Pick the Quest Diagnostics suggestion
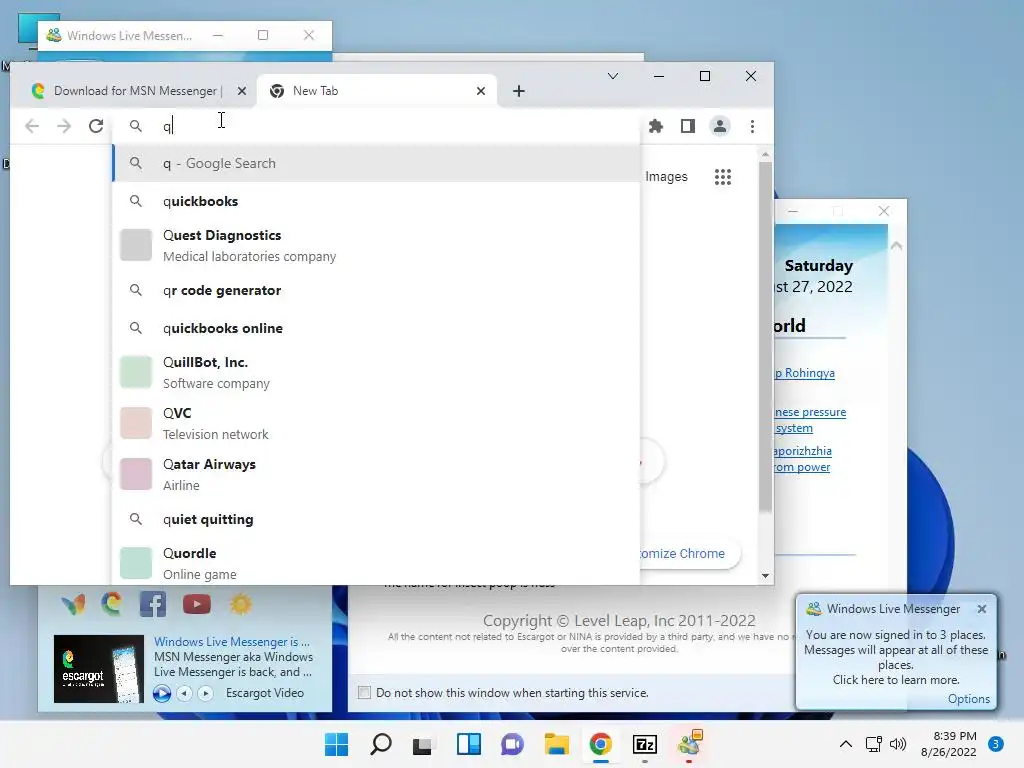The width and height of the screenshot is (1024, 768). (x=376, y=246)
